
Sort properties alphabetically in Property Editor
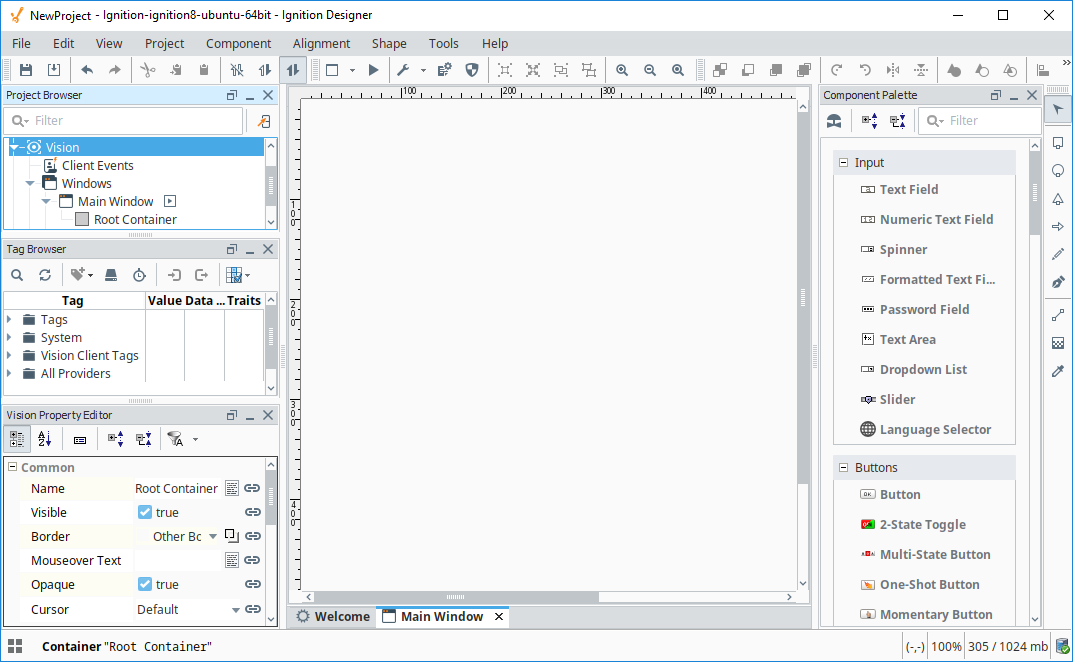[44, 439]
